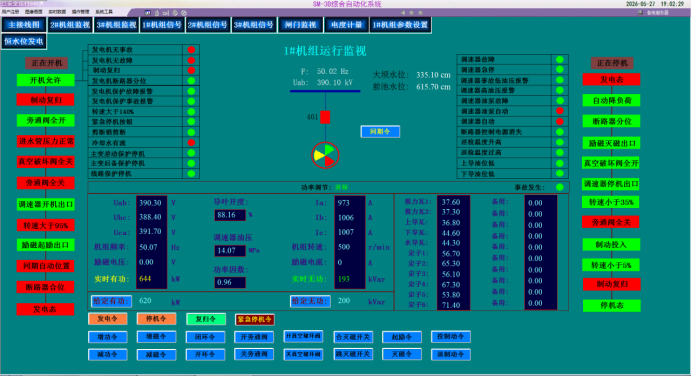Click the green 复归令 button
The height and width of the screenshot is (376, 692).
[206, 319]
